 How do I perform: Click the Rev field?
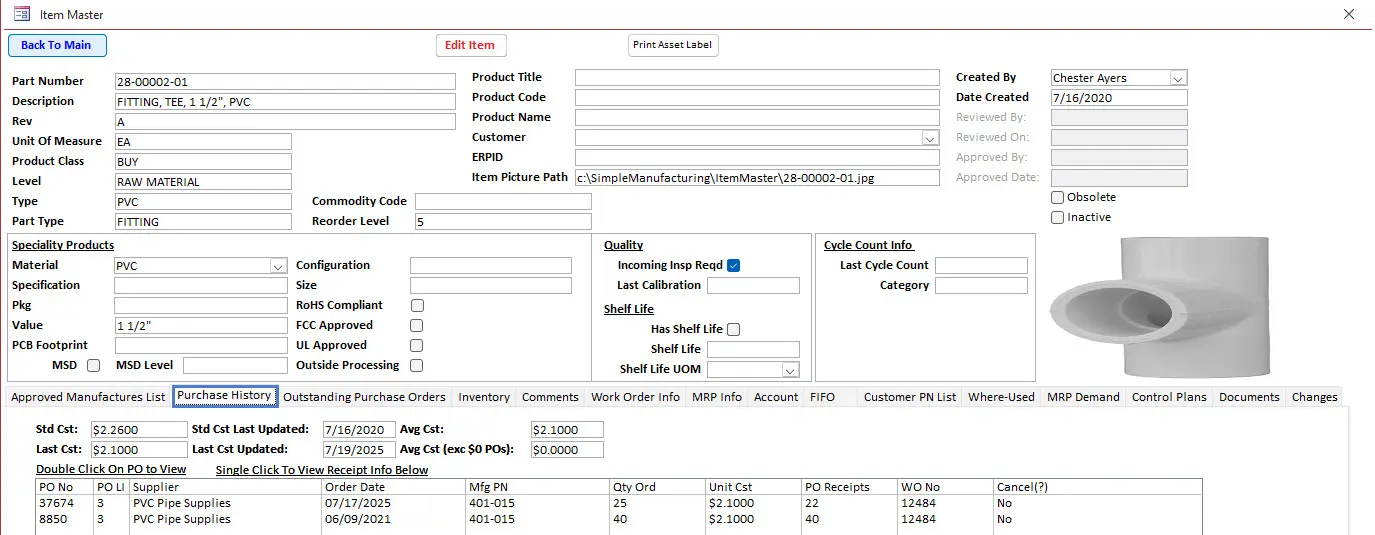(x=285, y=122)
